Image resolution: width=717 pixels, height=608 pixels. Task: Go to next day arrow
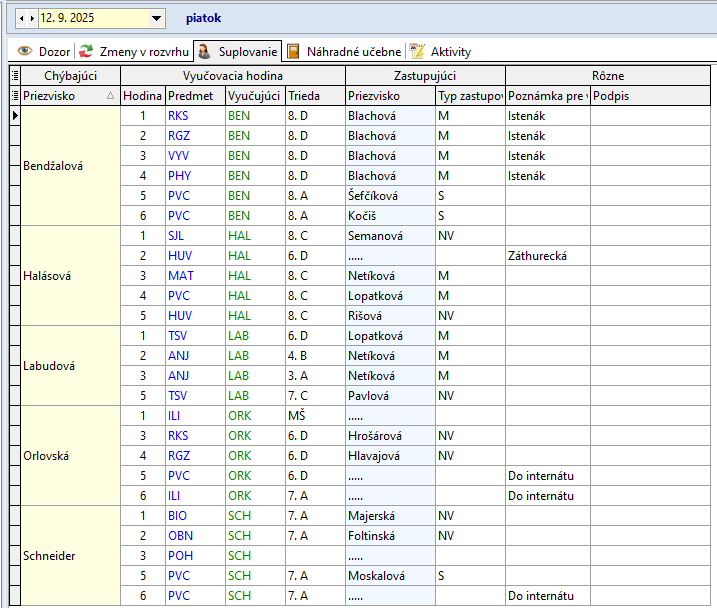pos(32,18)
